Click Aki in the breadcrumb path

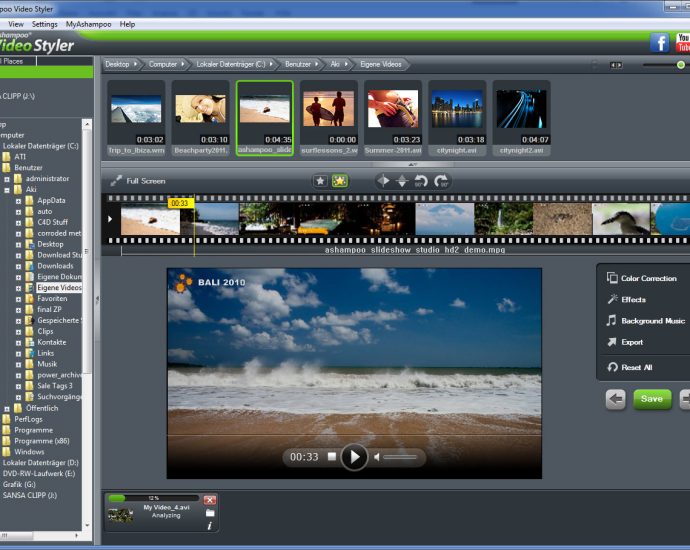pos(335,64)
